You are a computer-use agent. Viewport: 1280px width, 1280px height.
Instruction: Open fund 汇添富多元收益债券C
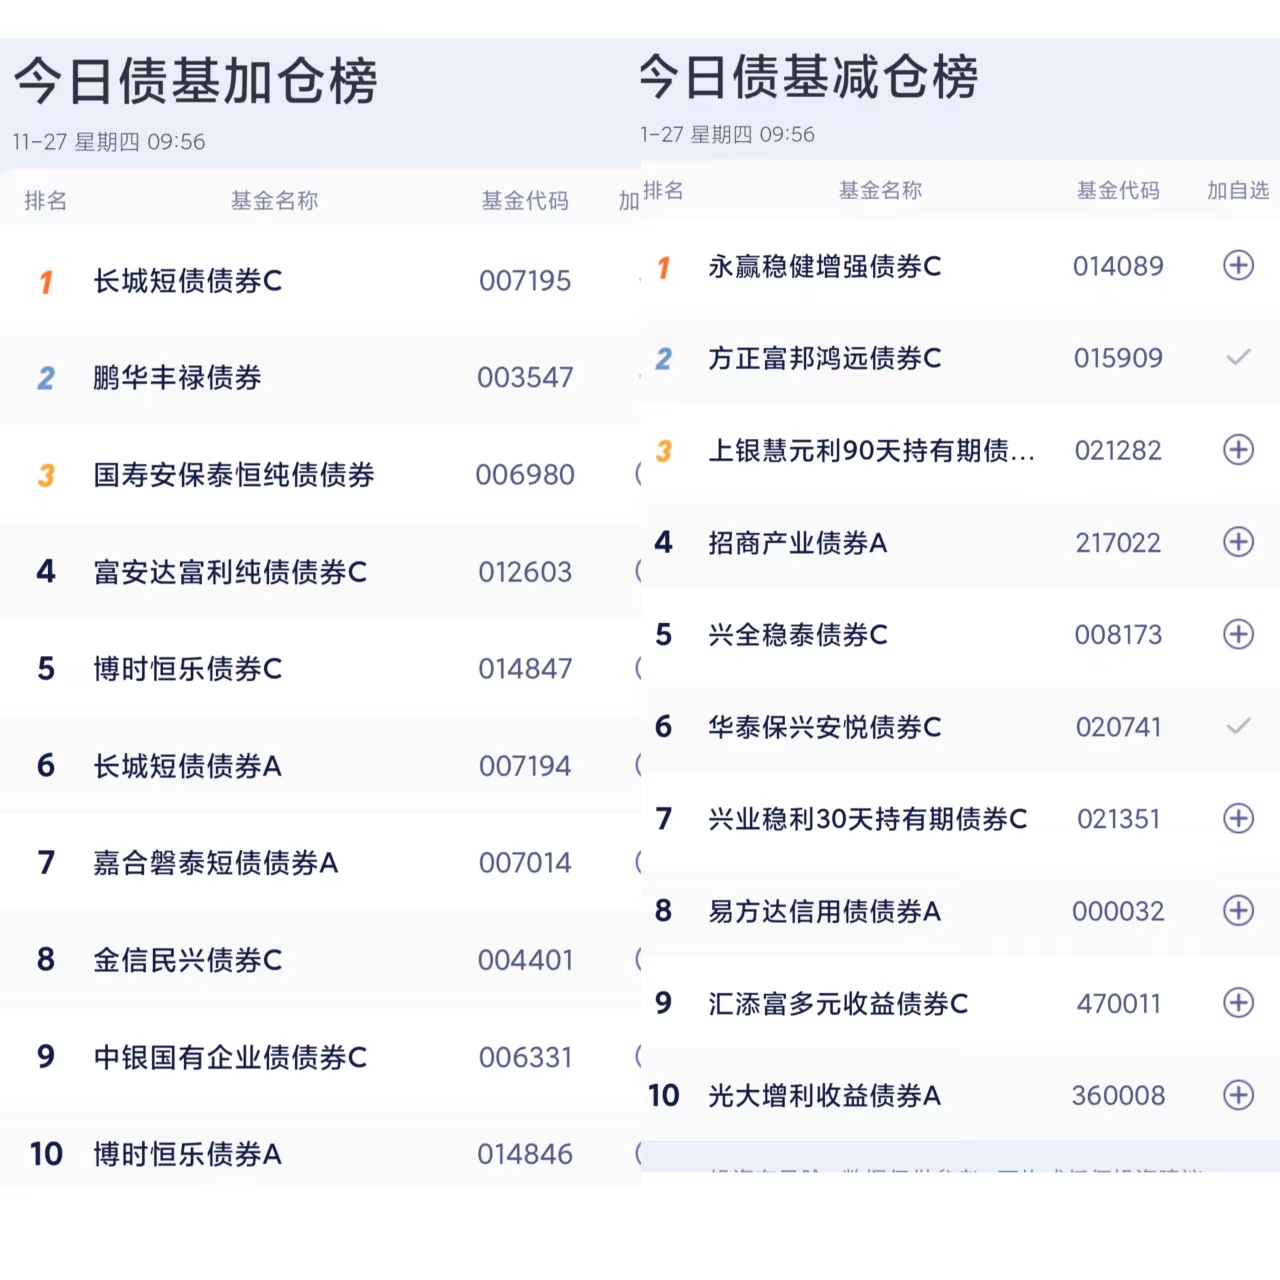point(838,1003)
